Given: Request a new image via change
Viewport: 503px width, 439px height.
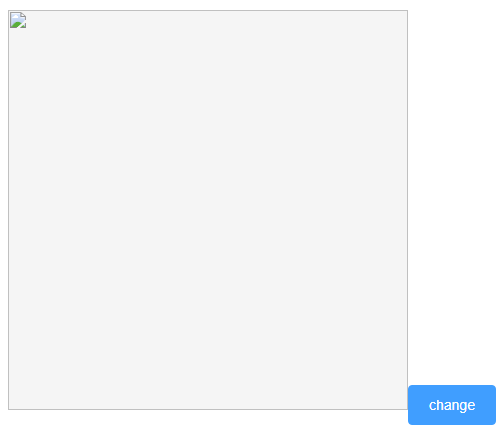Looking at the screenshot, I should coord(452,405).
